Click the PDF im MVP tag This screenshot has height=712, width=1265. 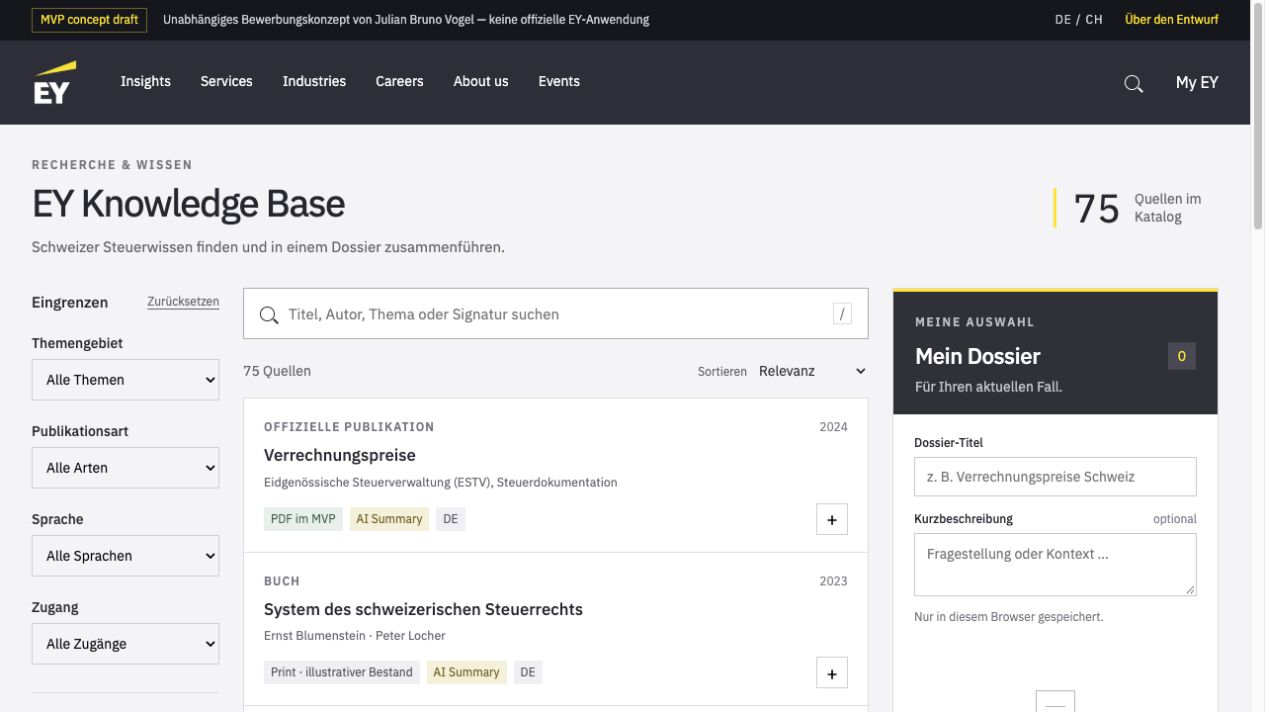(x=304, y=520)
